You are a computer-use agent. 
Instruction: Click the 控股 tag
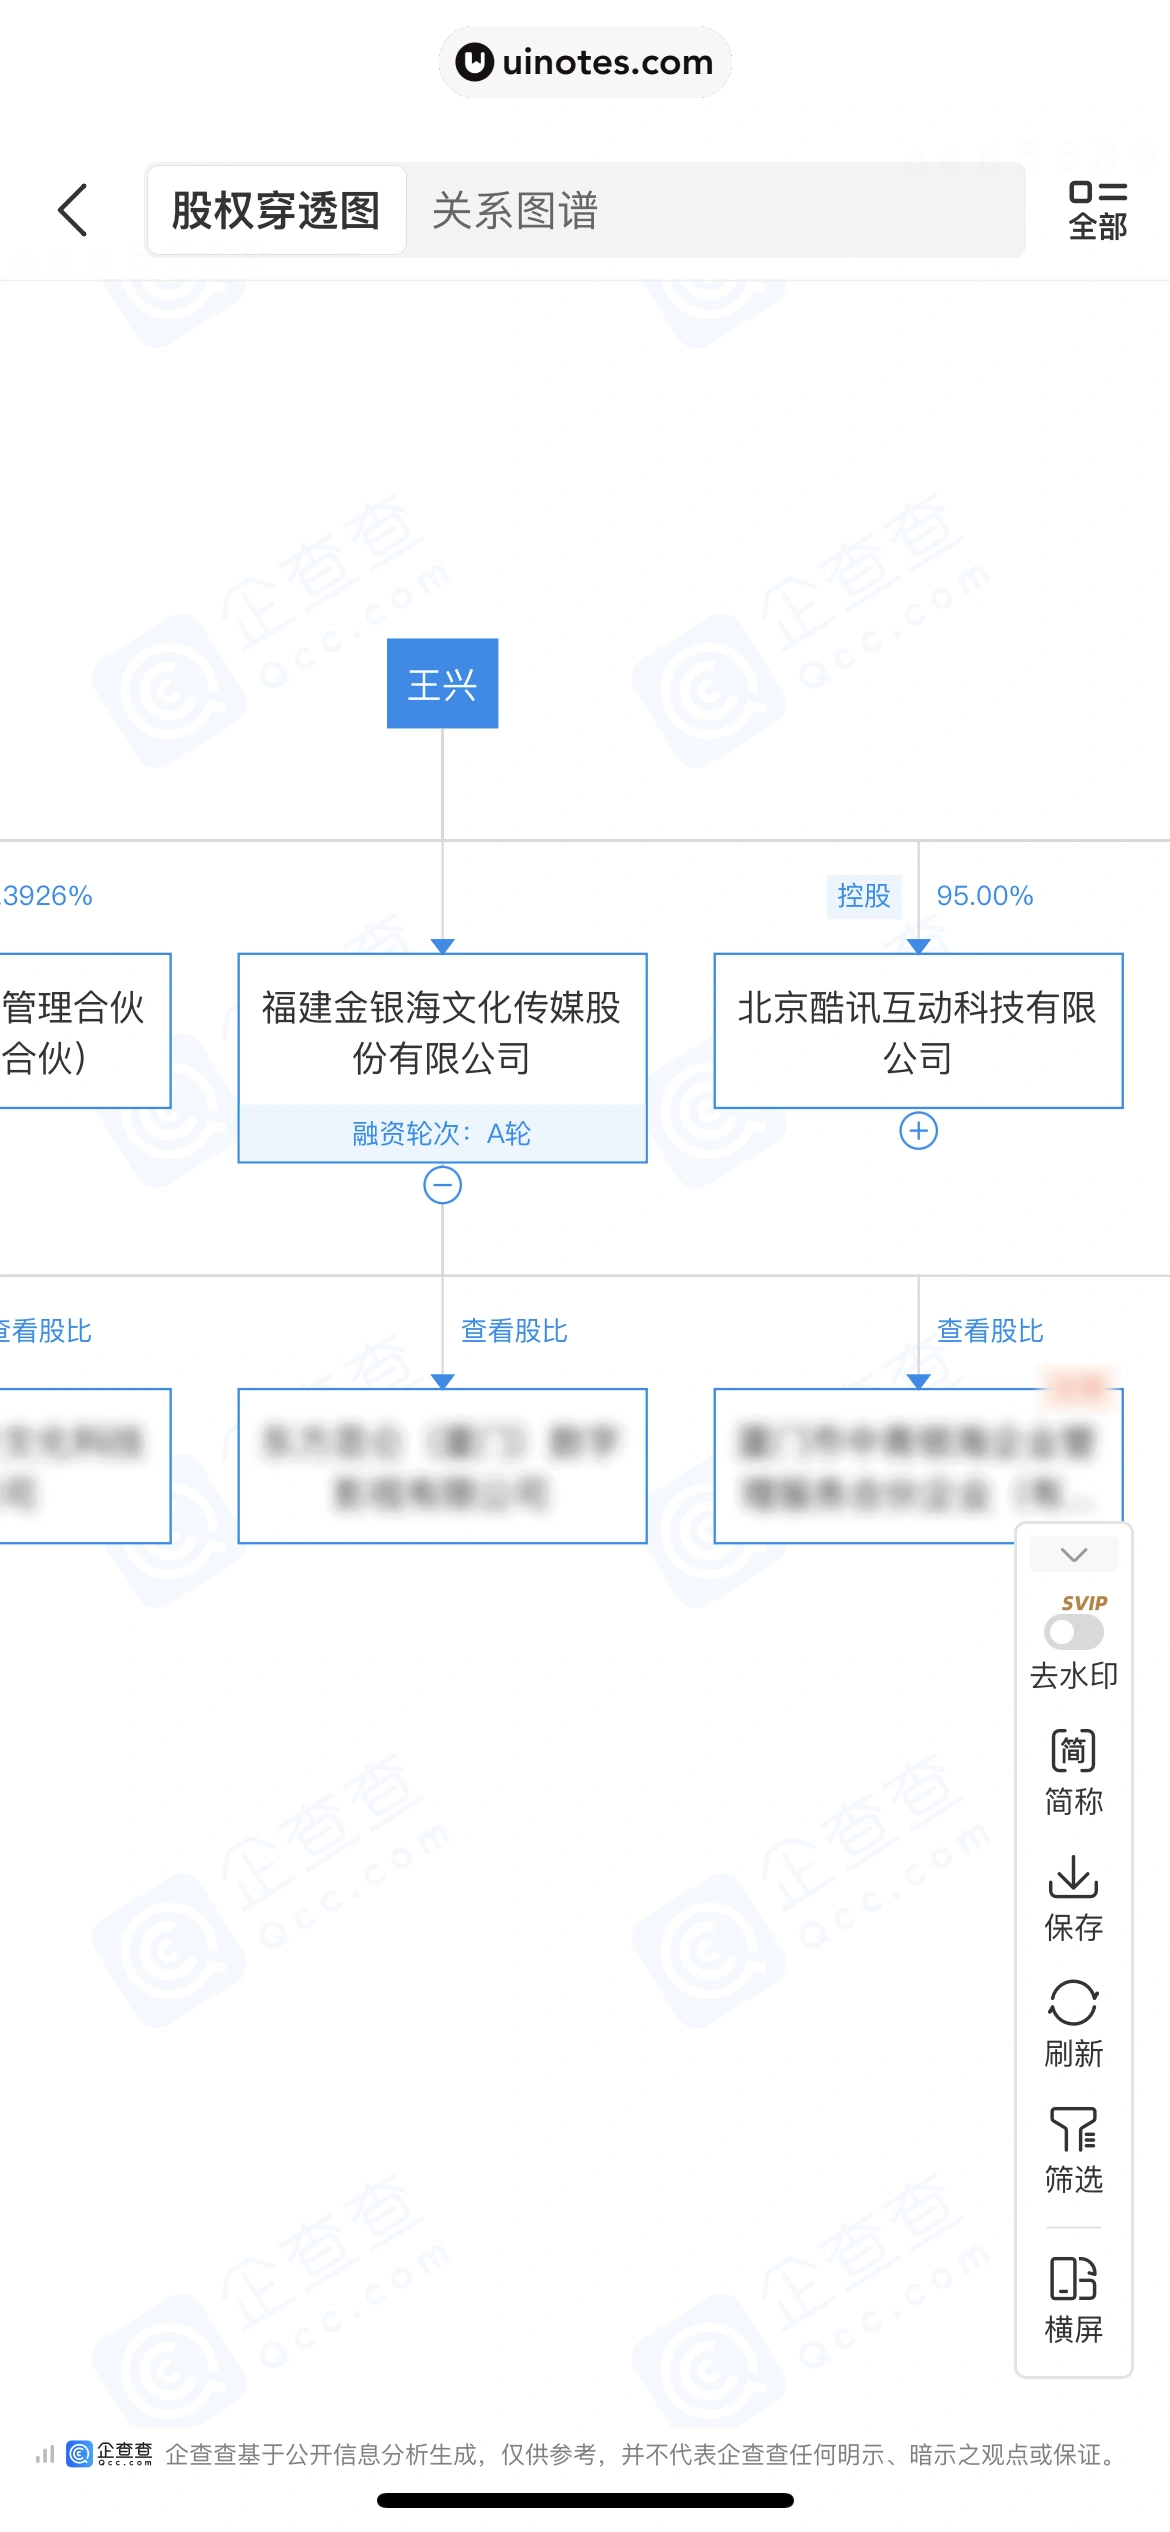863,896
